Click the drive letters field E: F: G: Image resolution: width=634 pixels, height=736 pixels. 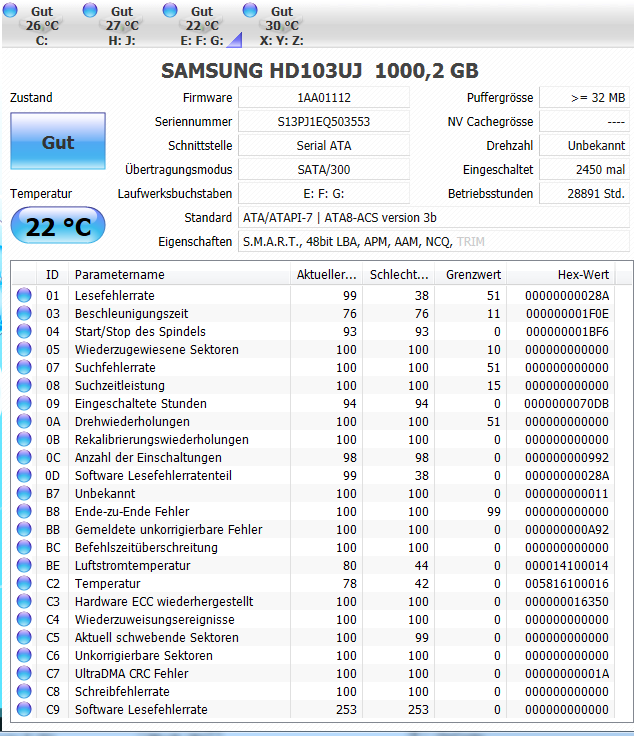pyautogui.click(x=324, y=193)
